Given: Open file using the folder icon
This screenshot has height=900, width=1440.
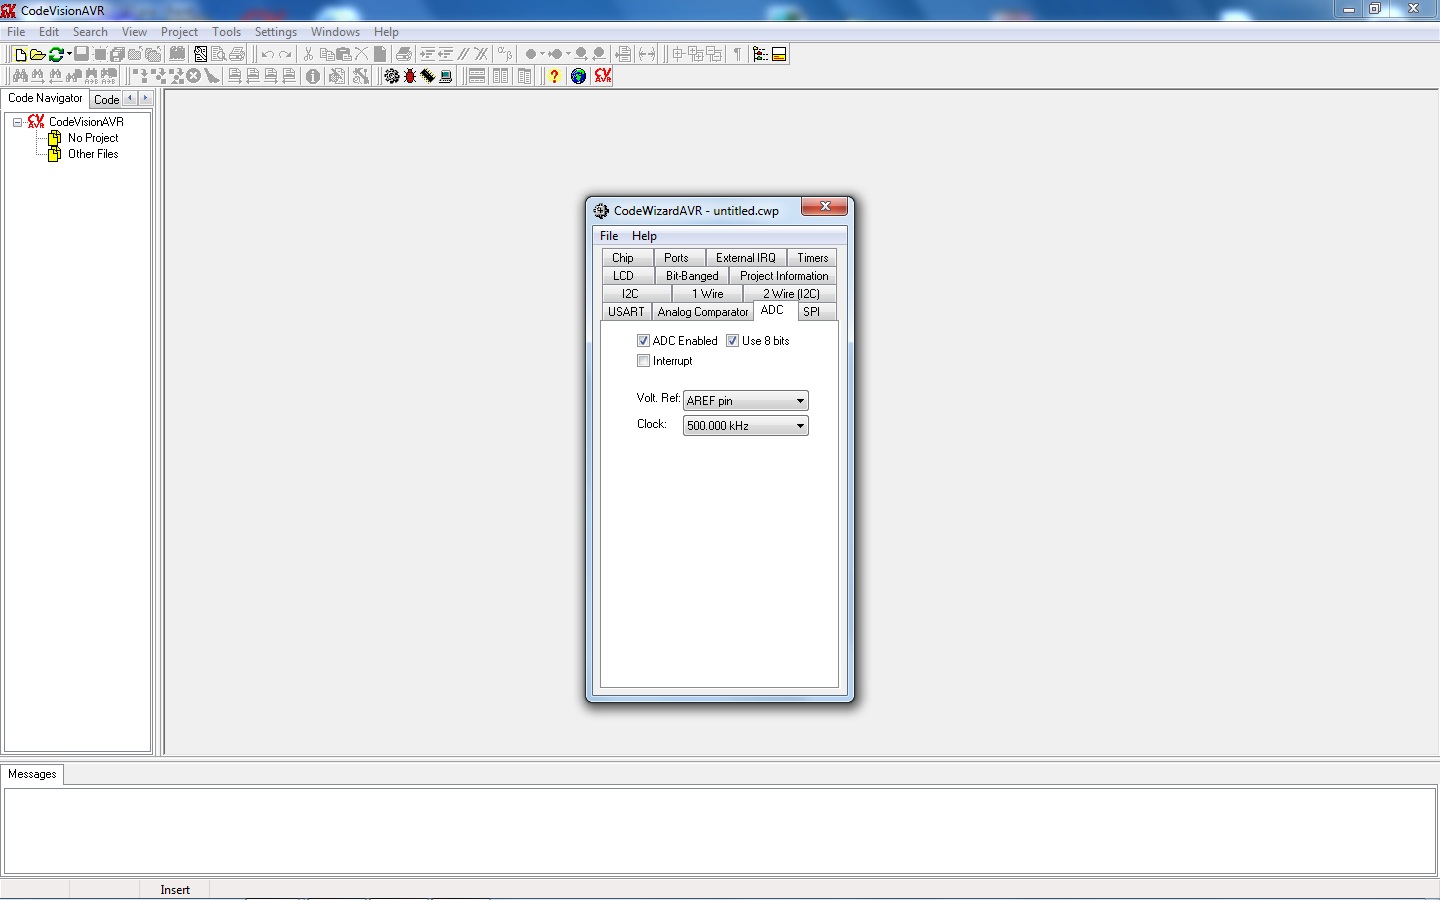Looking at the screenshot, I should pyautogui.click(x=37, y=54).
